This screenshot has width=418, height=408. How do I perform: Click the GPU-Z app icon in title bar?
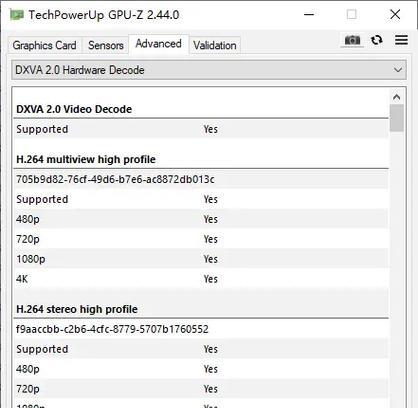click(x=17, y=15)
